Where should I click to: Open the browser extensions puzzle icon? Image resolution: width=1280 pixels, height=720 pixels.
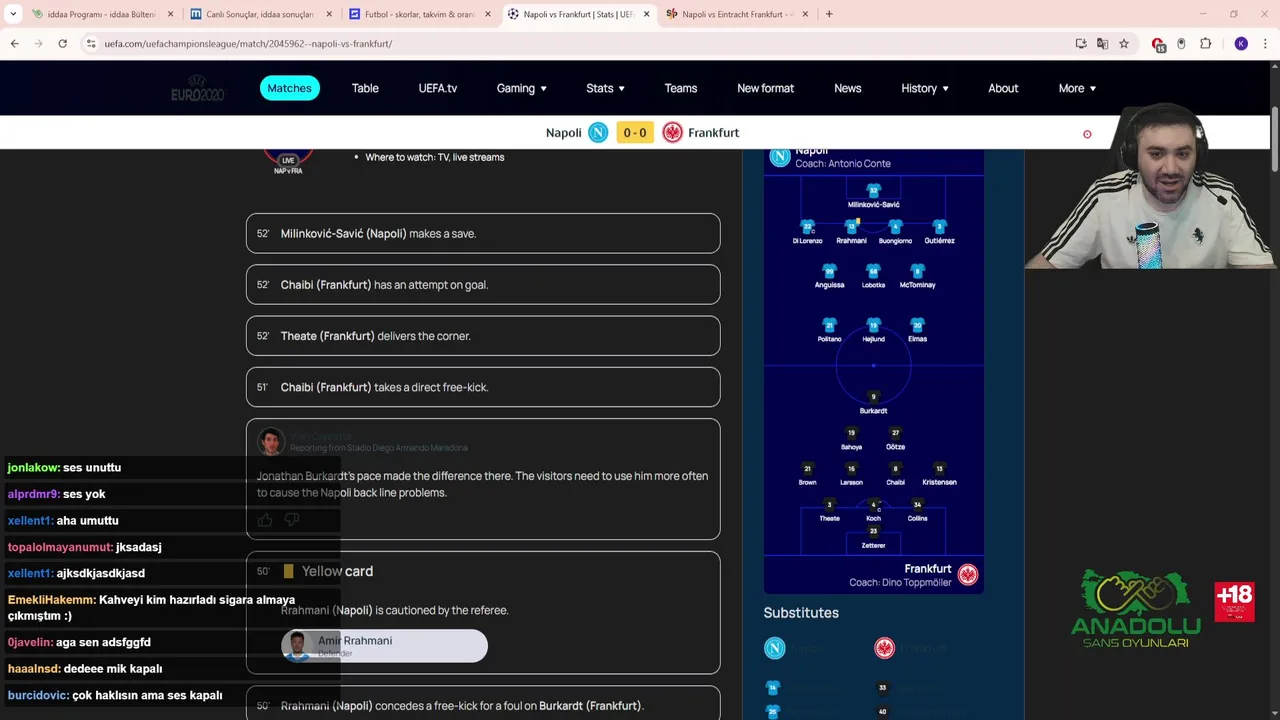(x=1205, y=44)
